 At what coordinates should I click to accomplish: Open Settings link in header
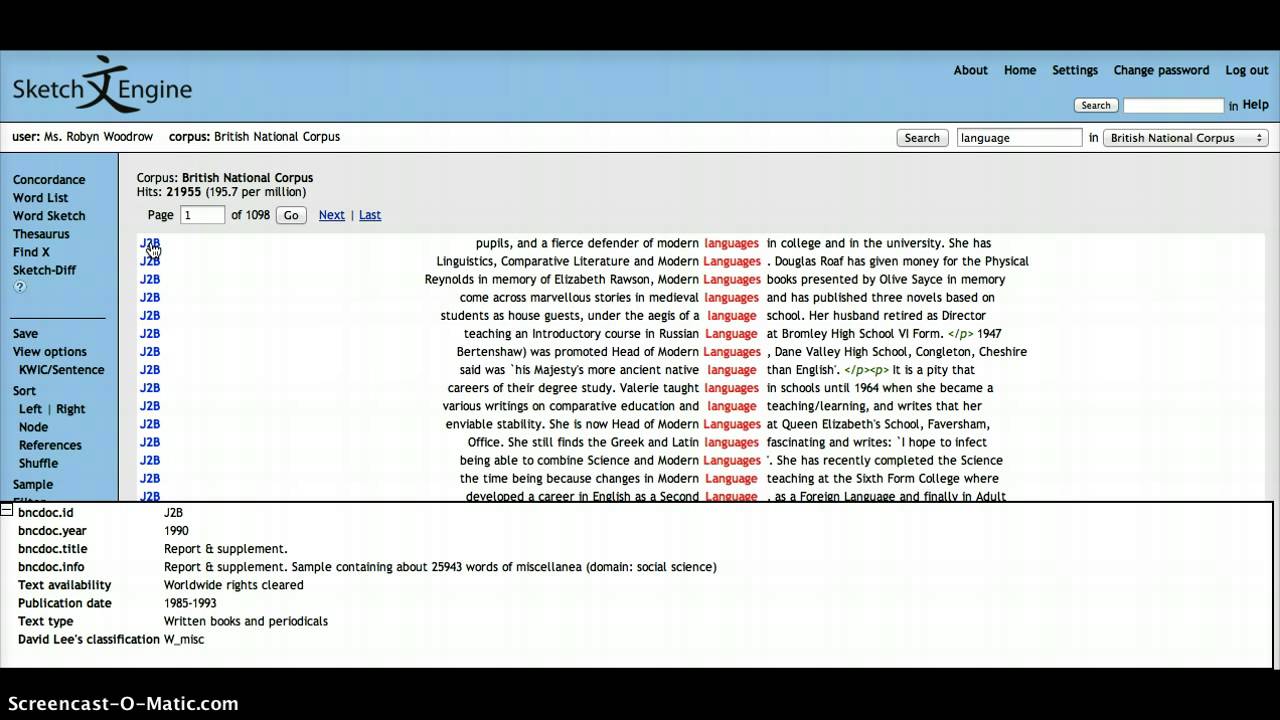point(1075,70)
